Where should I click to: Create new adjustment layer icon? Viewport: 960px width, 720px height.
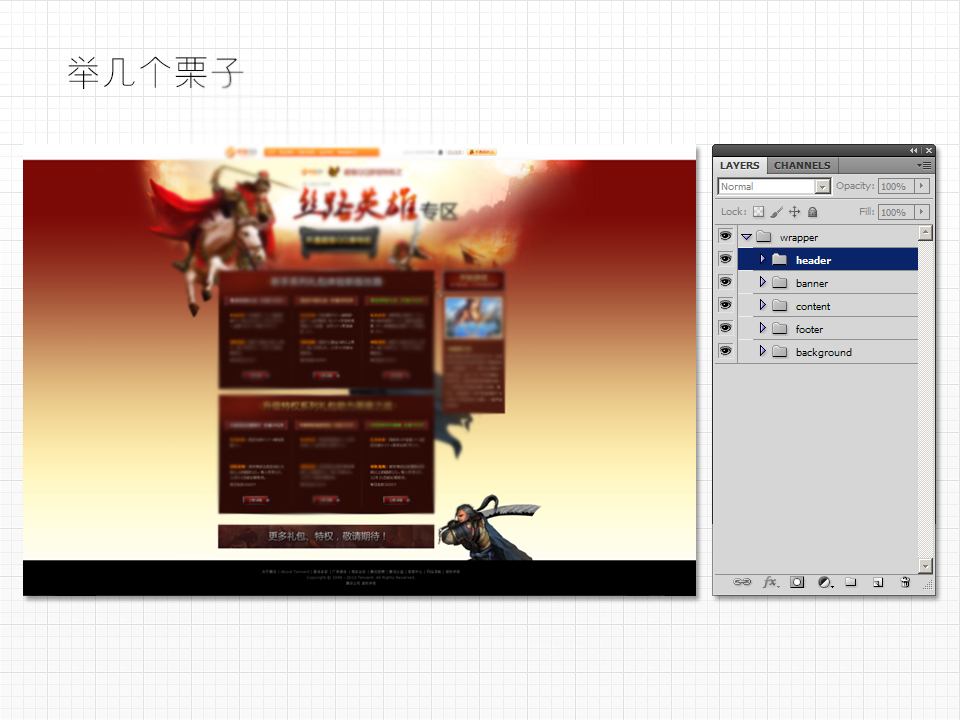pyautogui.click(x=825, y=582)
